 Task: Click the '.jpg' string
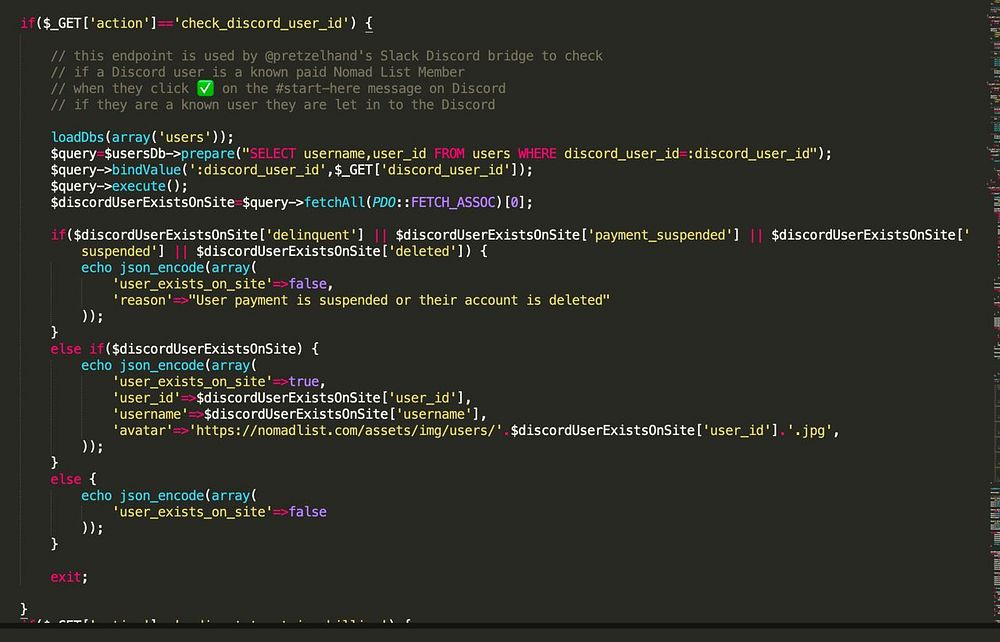click(809, 430)
